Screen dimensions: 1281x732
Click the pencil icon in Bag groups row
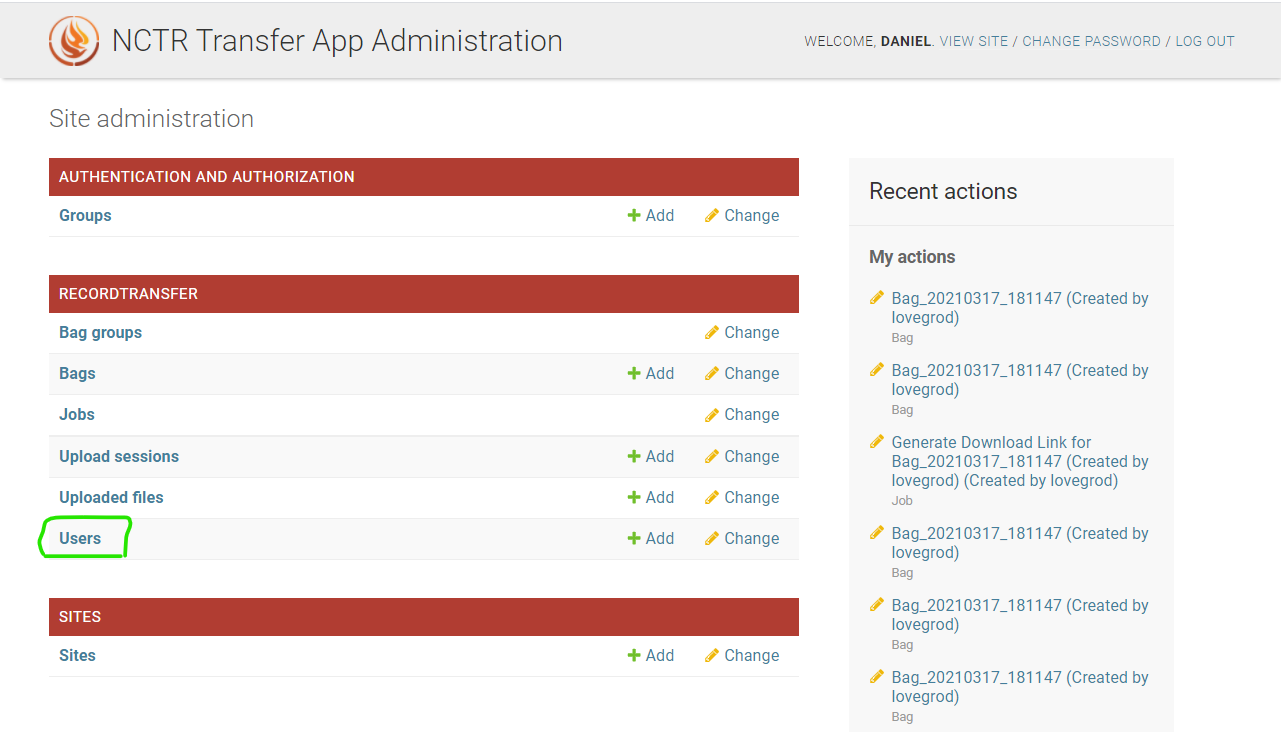pos(712,332)
